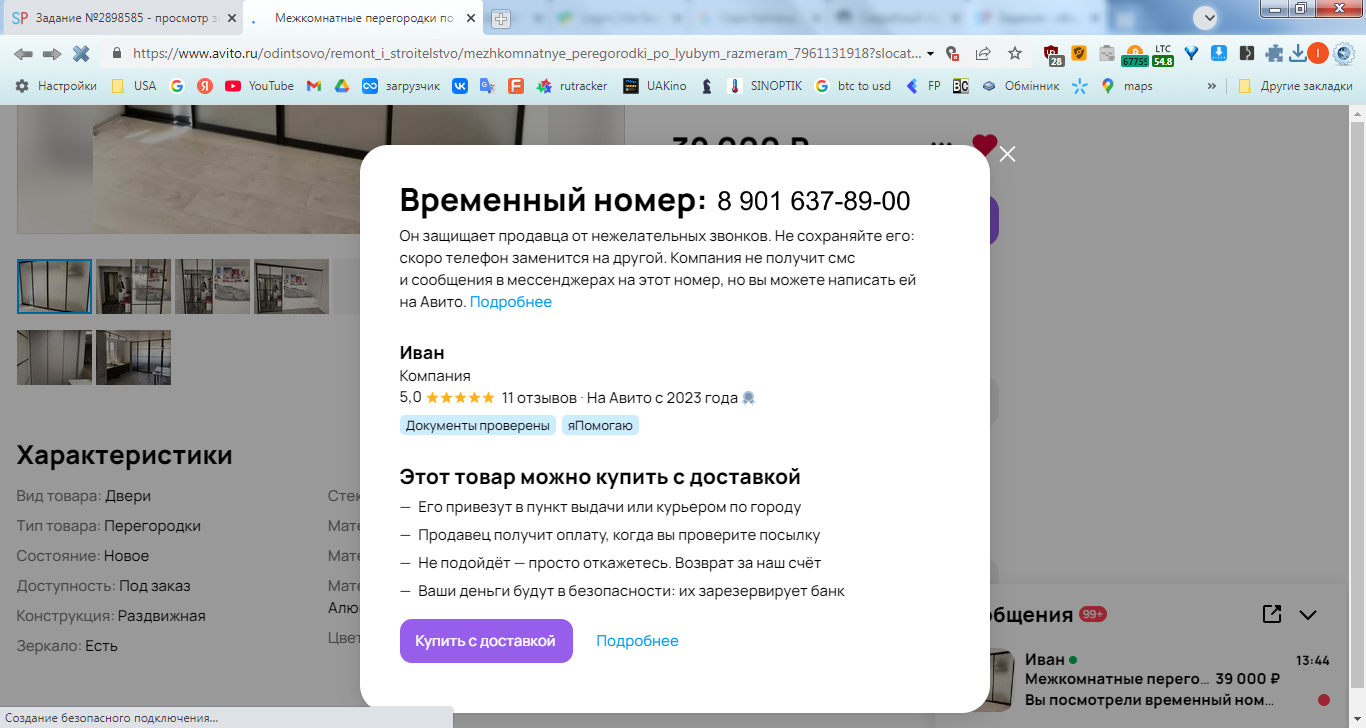Select the fourth photo thumbnail
The image size is (1366, 728).
pos(291,286)
